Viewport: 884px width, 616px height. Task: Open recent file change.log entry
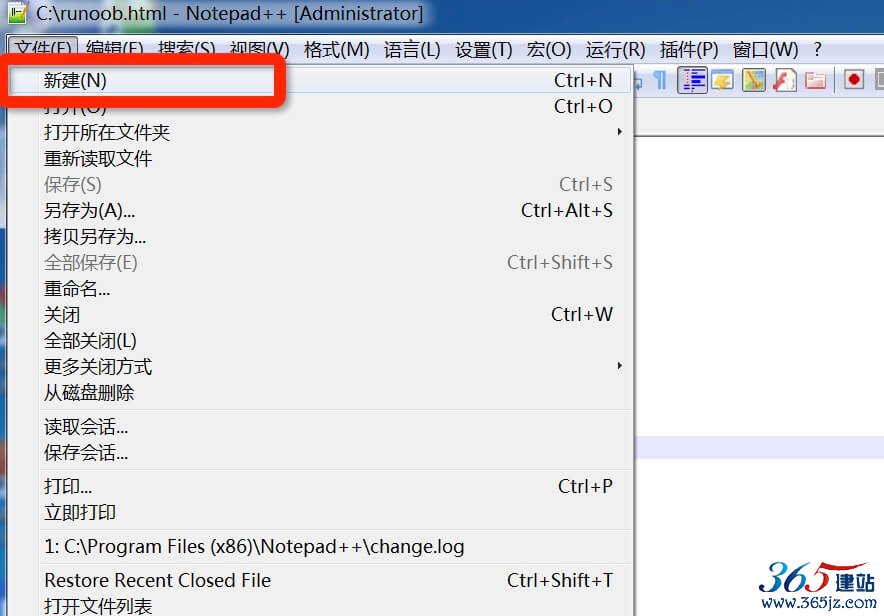(320, 547)
